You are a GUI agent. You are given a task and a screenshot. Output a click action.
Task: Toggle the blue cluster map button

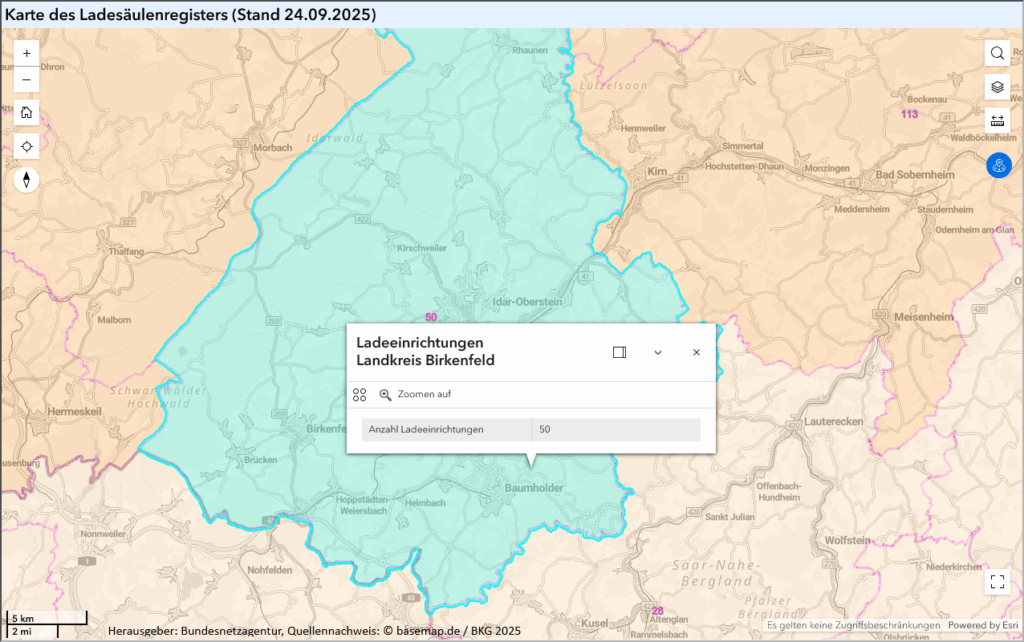998,166
